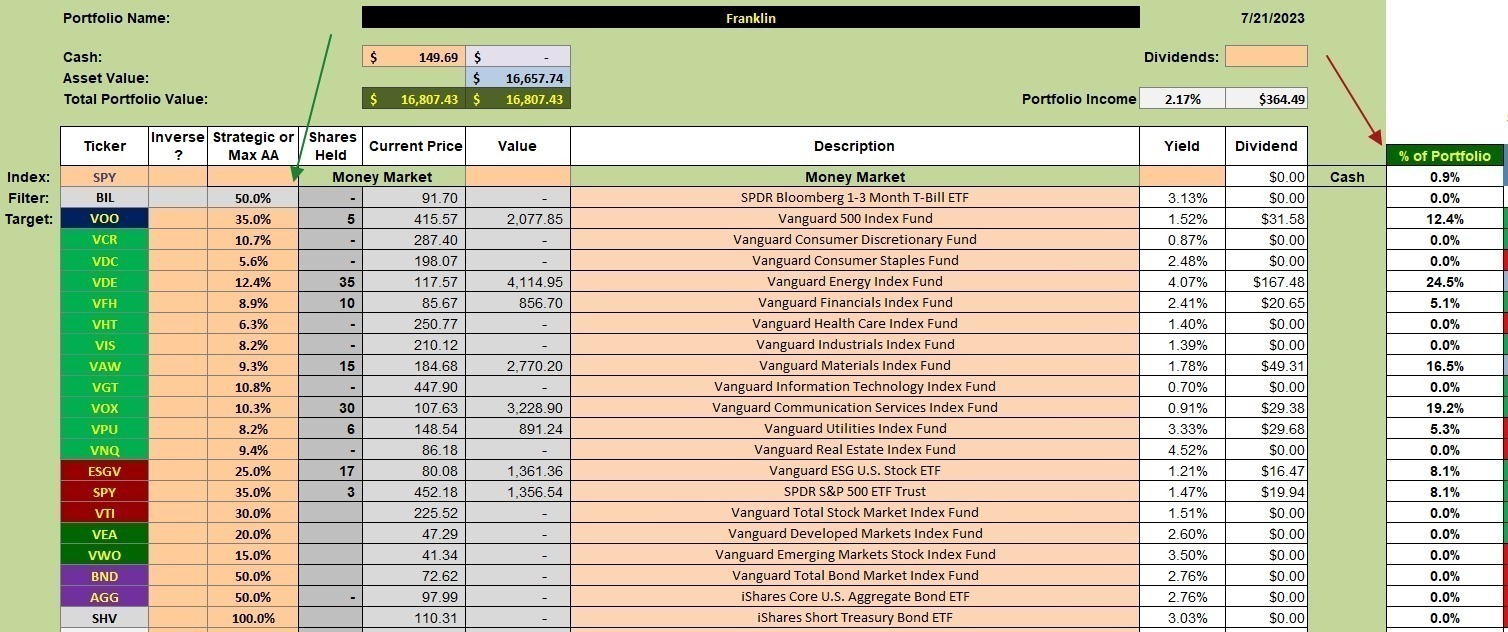Screen dimensions: 1508x632
Task: Select the Franklin portfolio name cell
Action: (x=751, y=18)
